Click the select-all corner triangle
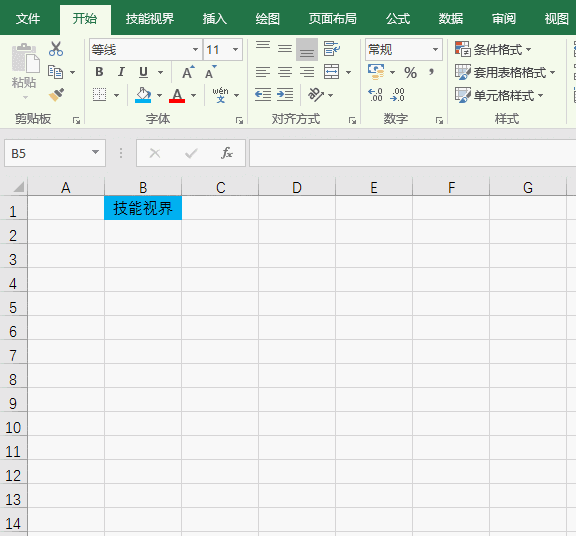Viewport: 576px width, 536px height. tap(18, 187)
